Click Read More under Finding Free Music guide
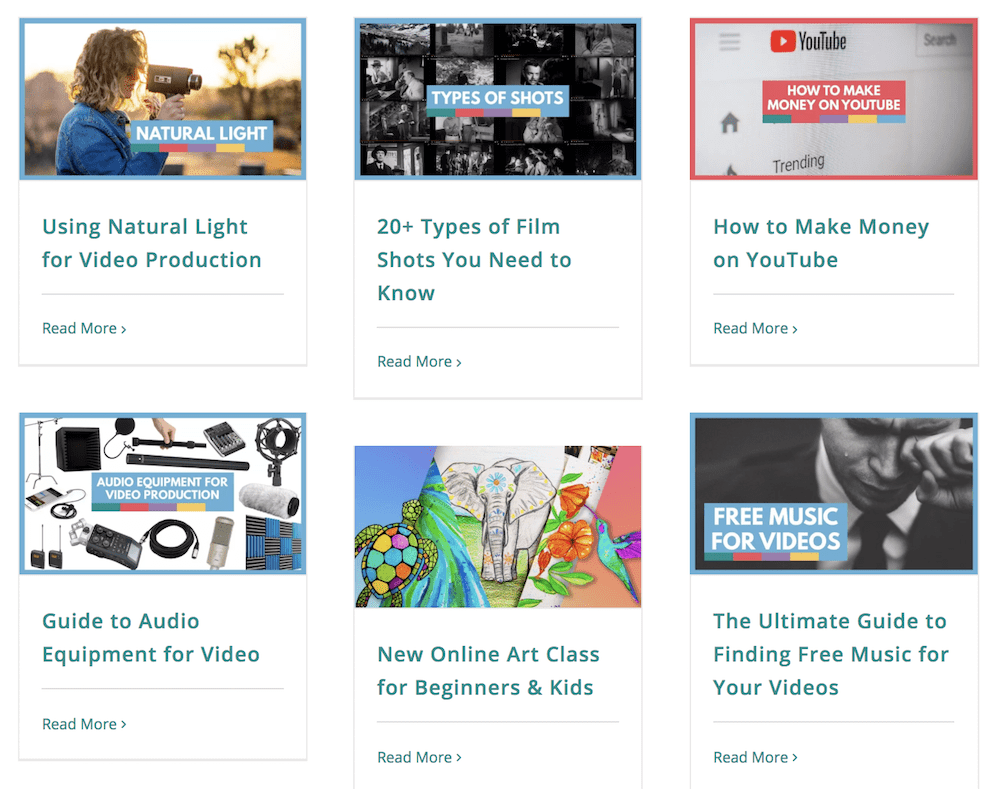Image resolution: width=1000 pixels, height=789 pixels. point(755,757)
